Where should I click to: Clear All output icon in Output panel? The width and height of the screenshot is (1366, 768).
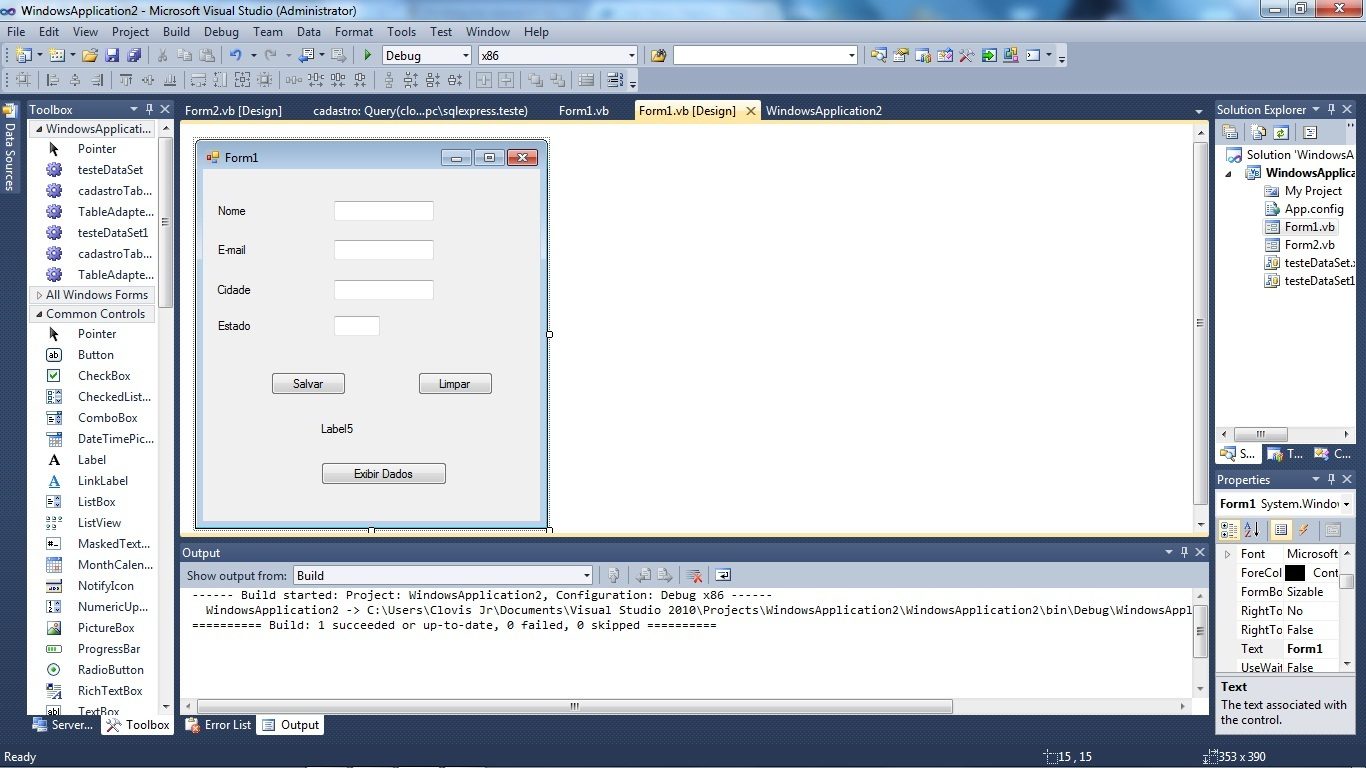pyautogui.click(x=693, y=575)
